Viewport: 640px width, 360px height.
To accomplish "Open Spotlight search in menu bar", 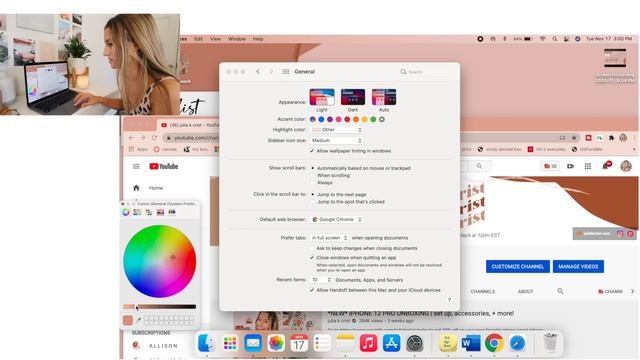I will (554, 39).
